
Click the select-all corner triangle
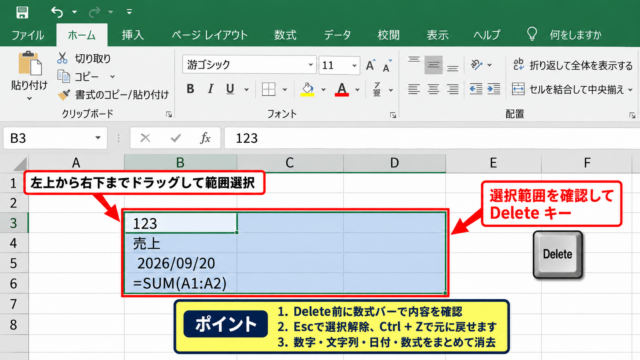[x=20, y=163]
